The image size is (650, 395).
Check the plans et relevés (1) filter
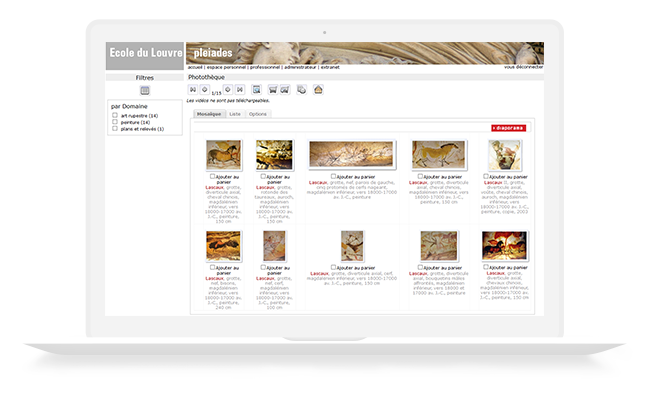[x=115, y=128]
